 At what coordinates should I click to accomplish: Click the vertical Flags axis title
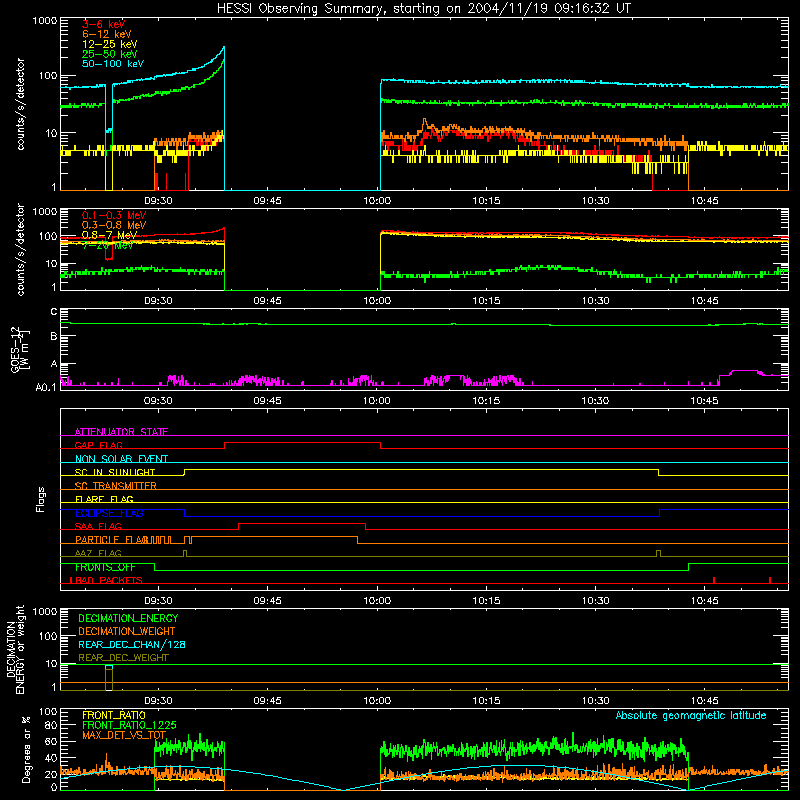pyautogui.click(x=40, y=499)
